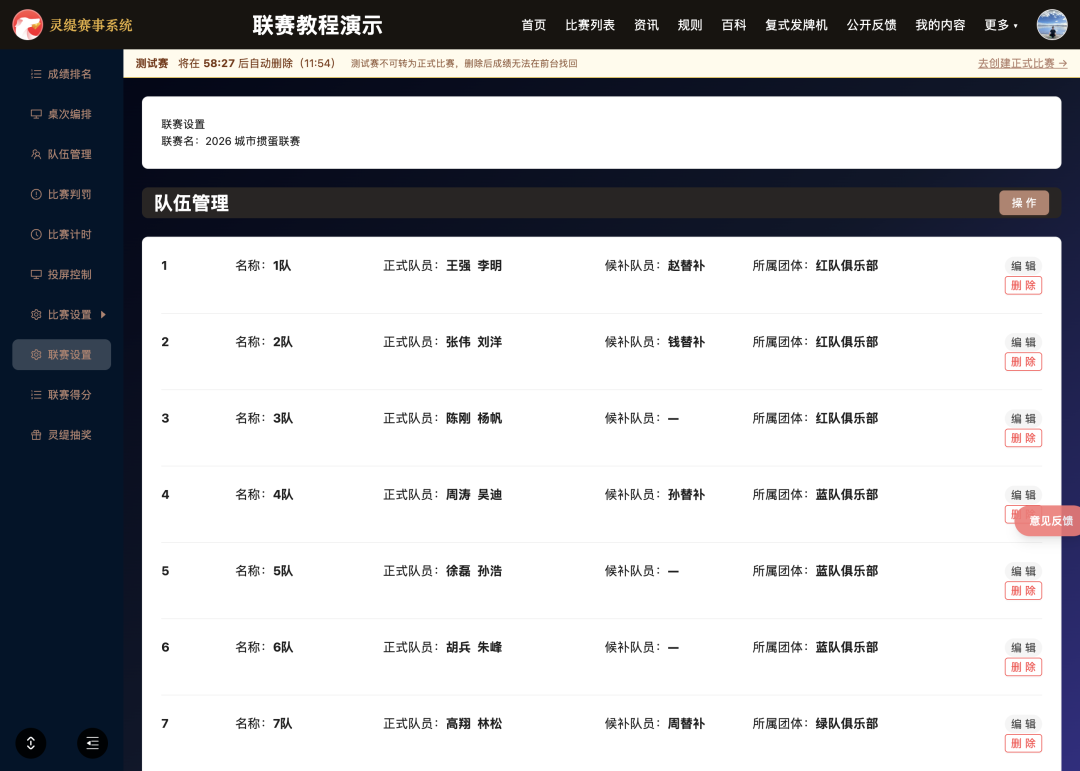Click the 测试赛 banner label
Image resolution: width=1080 pixels, height=771 pixels.
click(x=152, y=63)
